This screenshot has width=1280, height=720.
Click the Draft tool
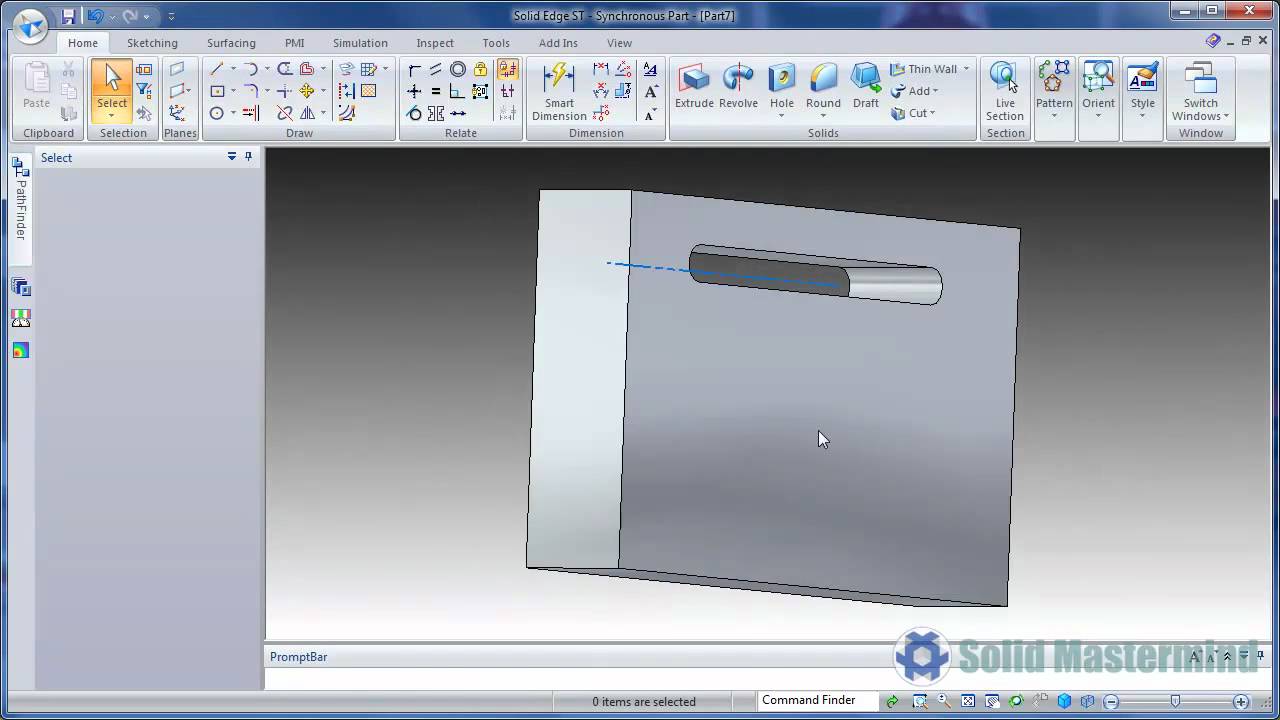[x=866, y=87]
